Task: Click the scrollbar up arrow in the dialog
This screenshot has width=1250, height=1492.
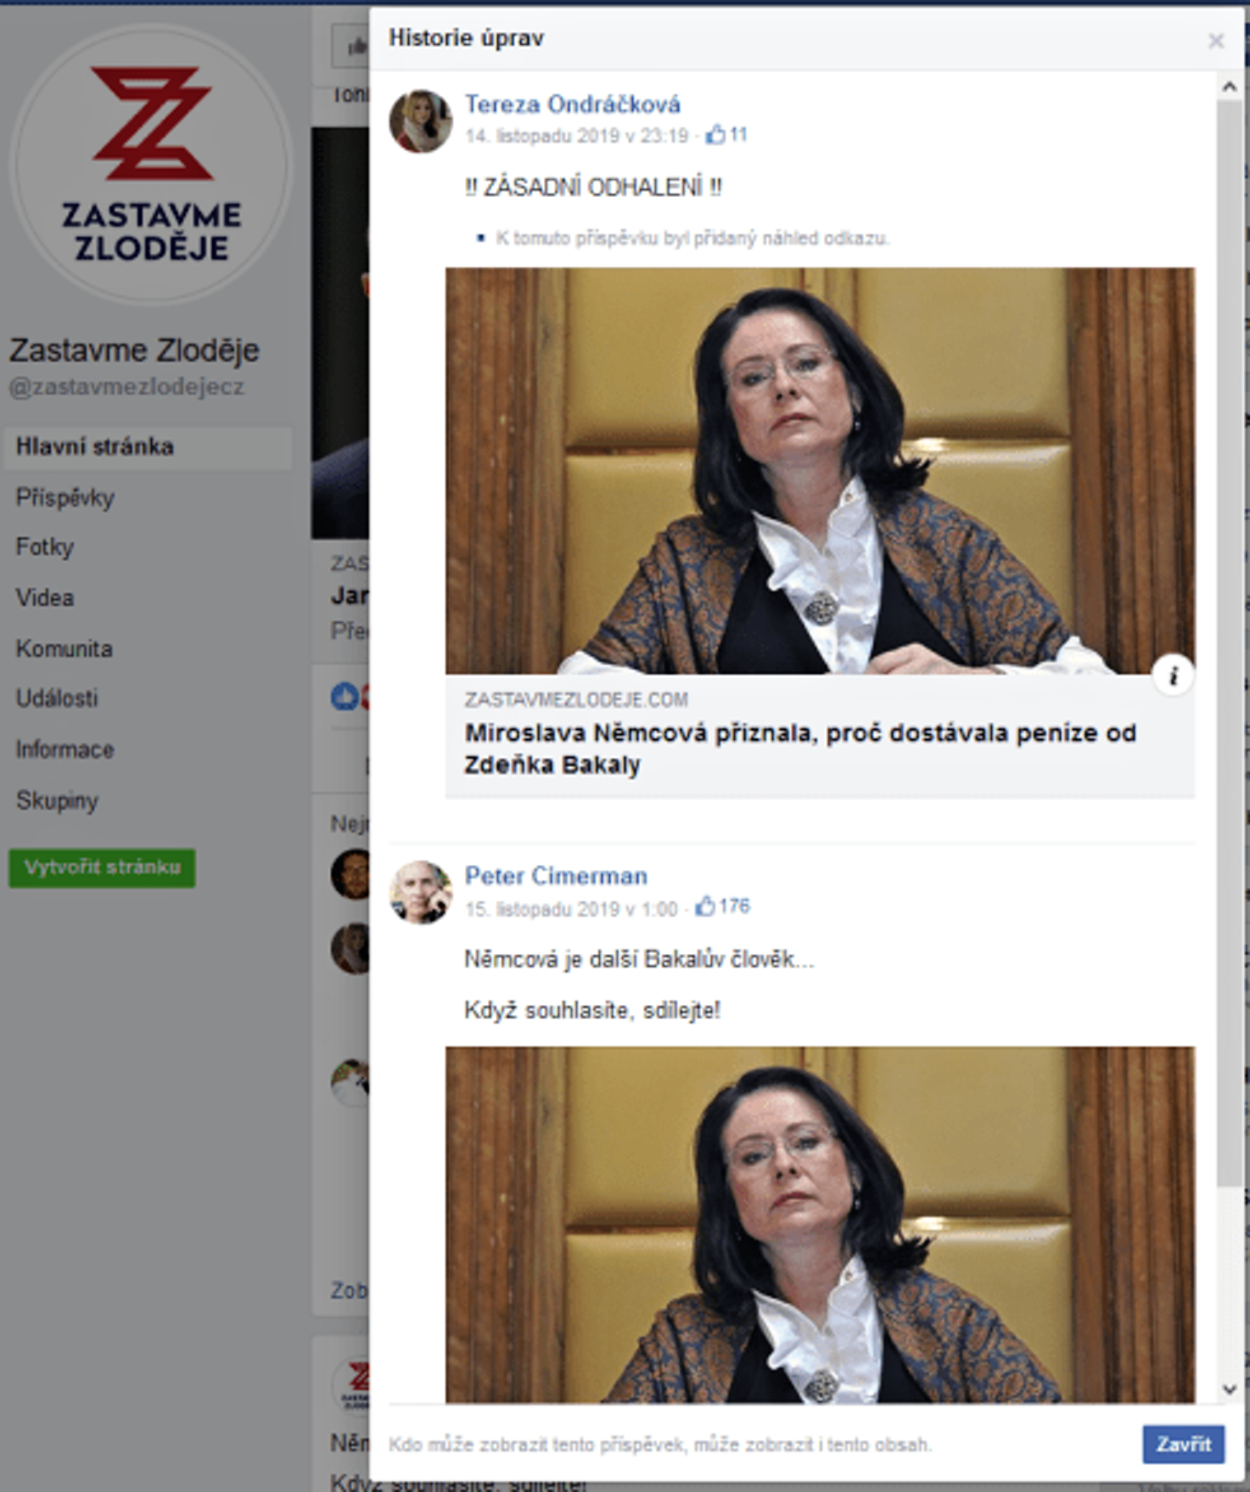Action: point(1229,87)
